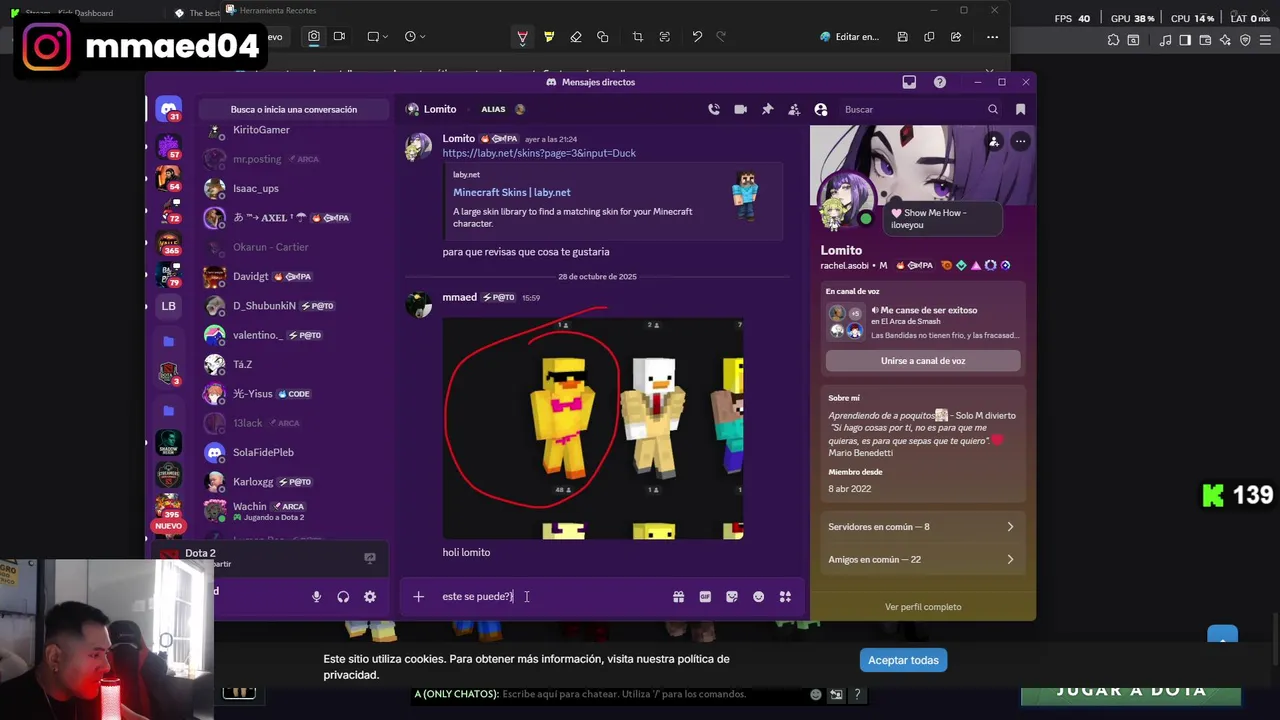Open Snipping Tool more options menu
Viewport: 1280px width, 720px height.
992,37
